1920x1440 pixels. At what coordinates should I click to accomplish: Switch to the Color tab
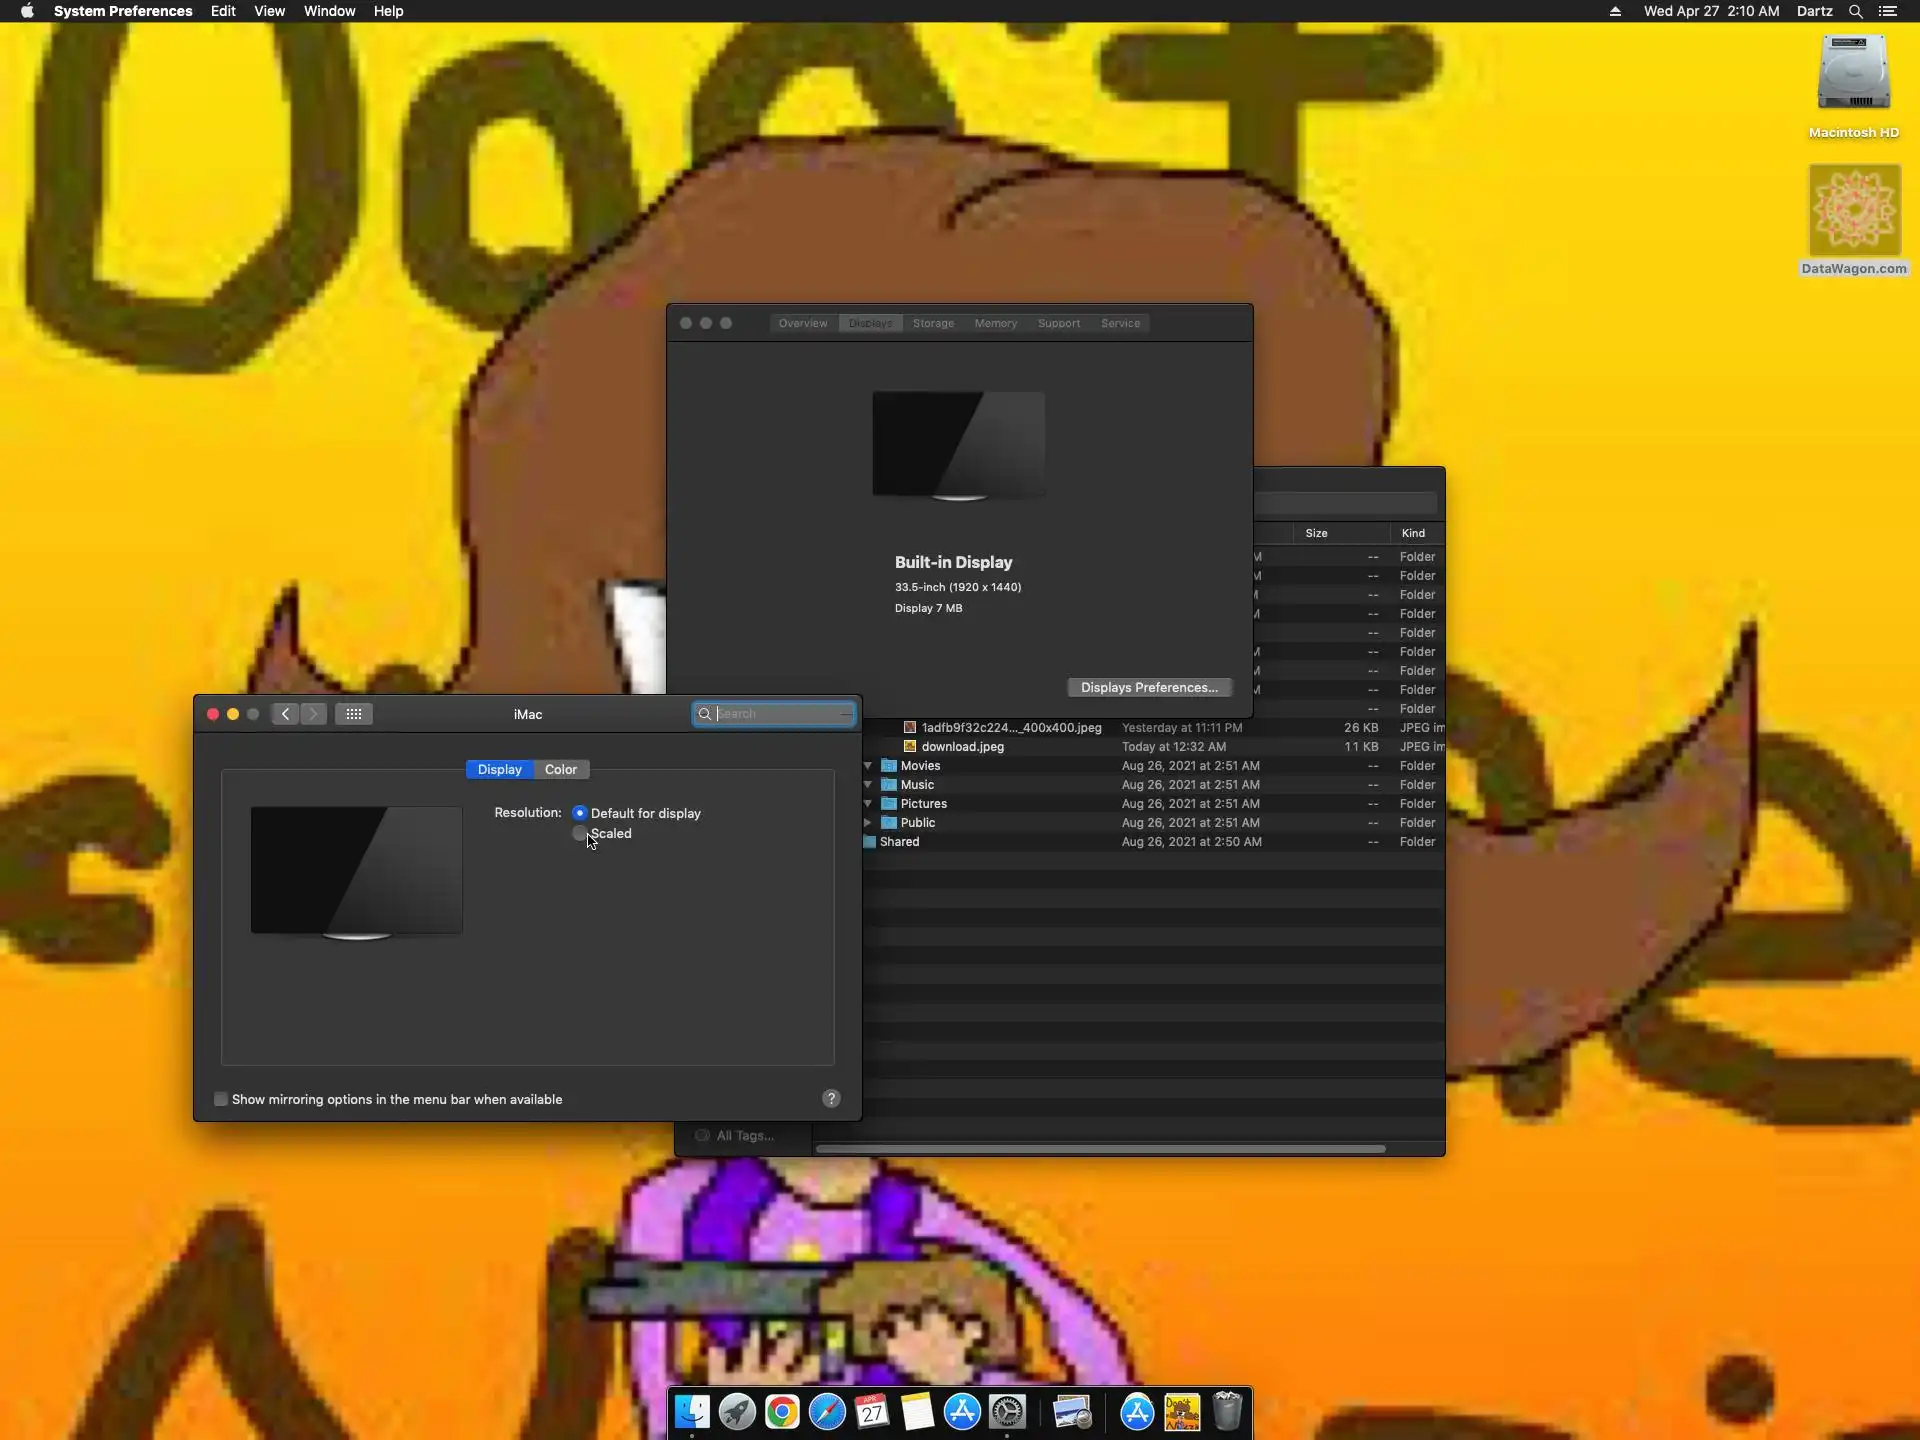pos(560,769)
